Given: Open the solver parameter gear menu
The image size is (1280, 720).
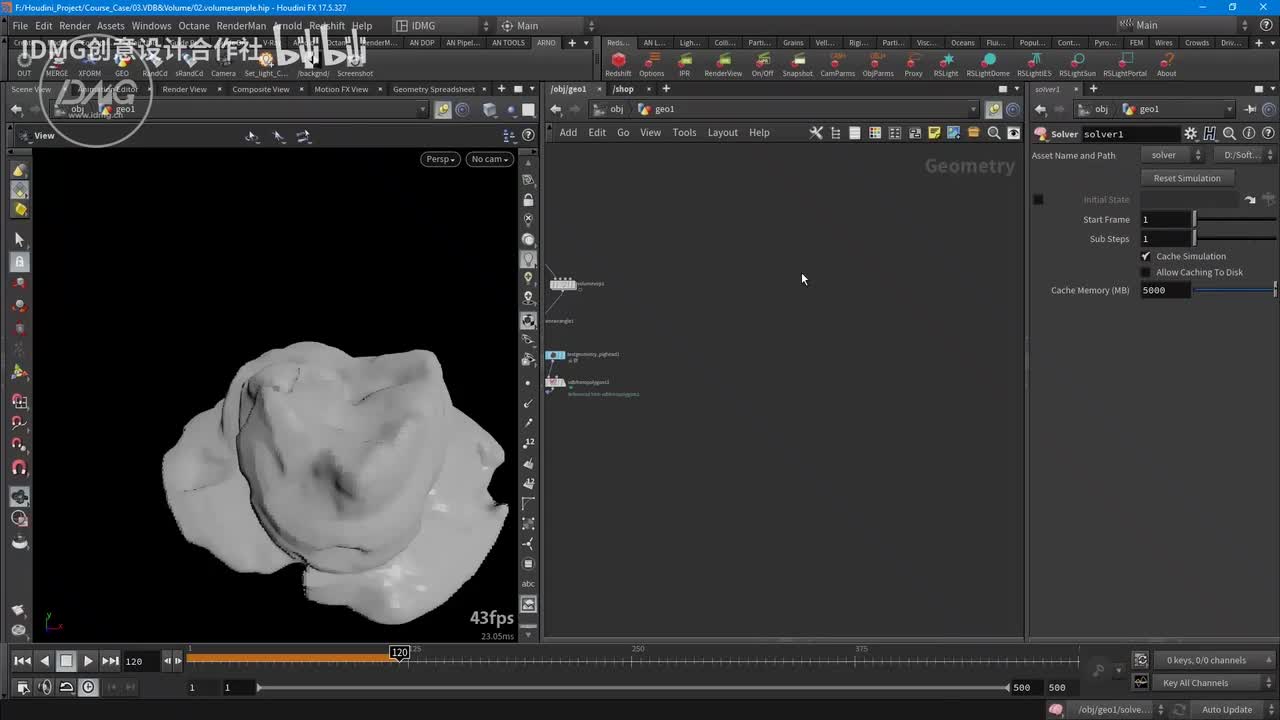Looking at the screenshot, I should click(x=1190, y=134).
